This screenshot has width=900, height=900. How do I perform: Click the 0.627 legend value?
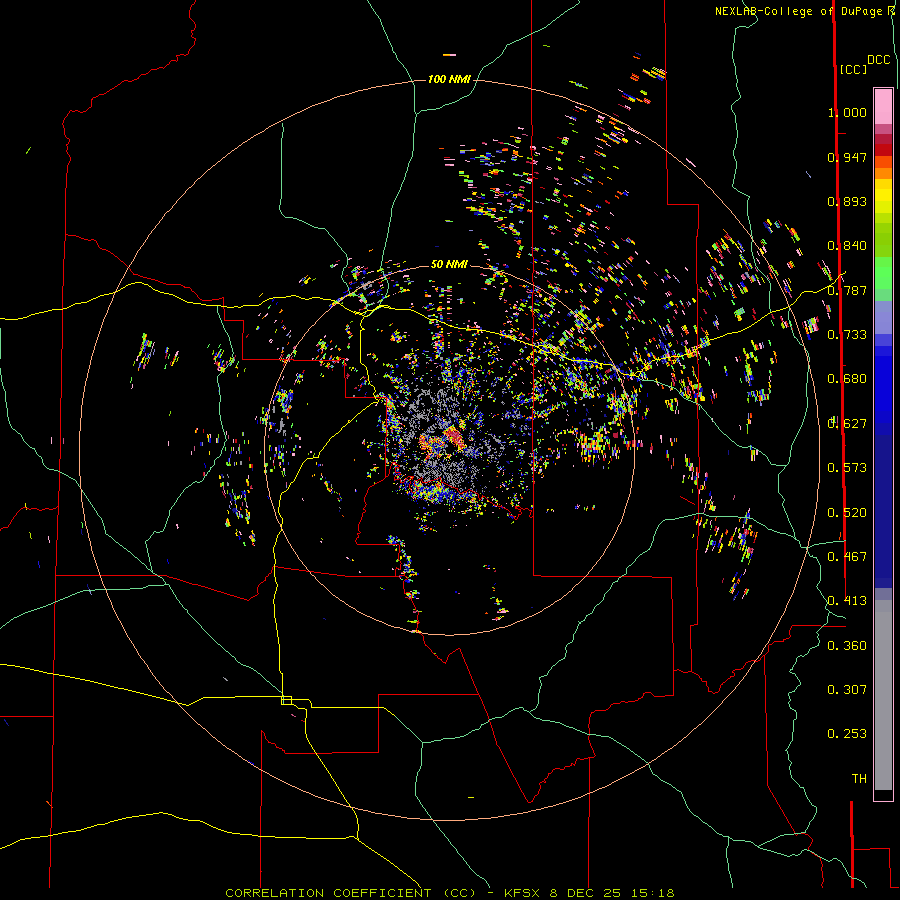(x=847, y=424)
